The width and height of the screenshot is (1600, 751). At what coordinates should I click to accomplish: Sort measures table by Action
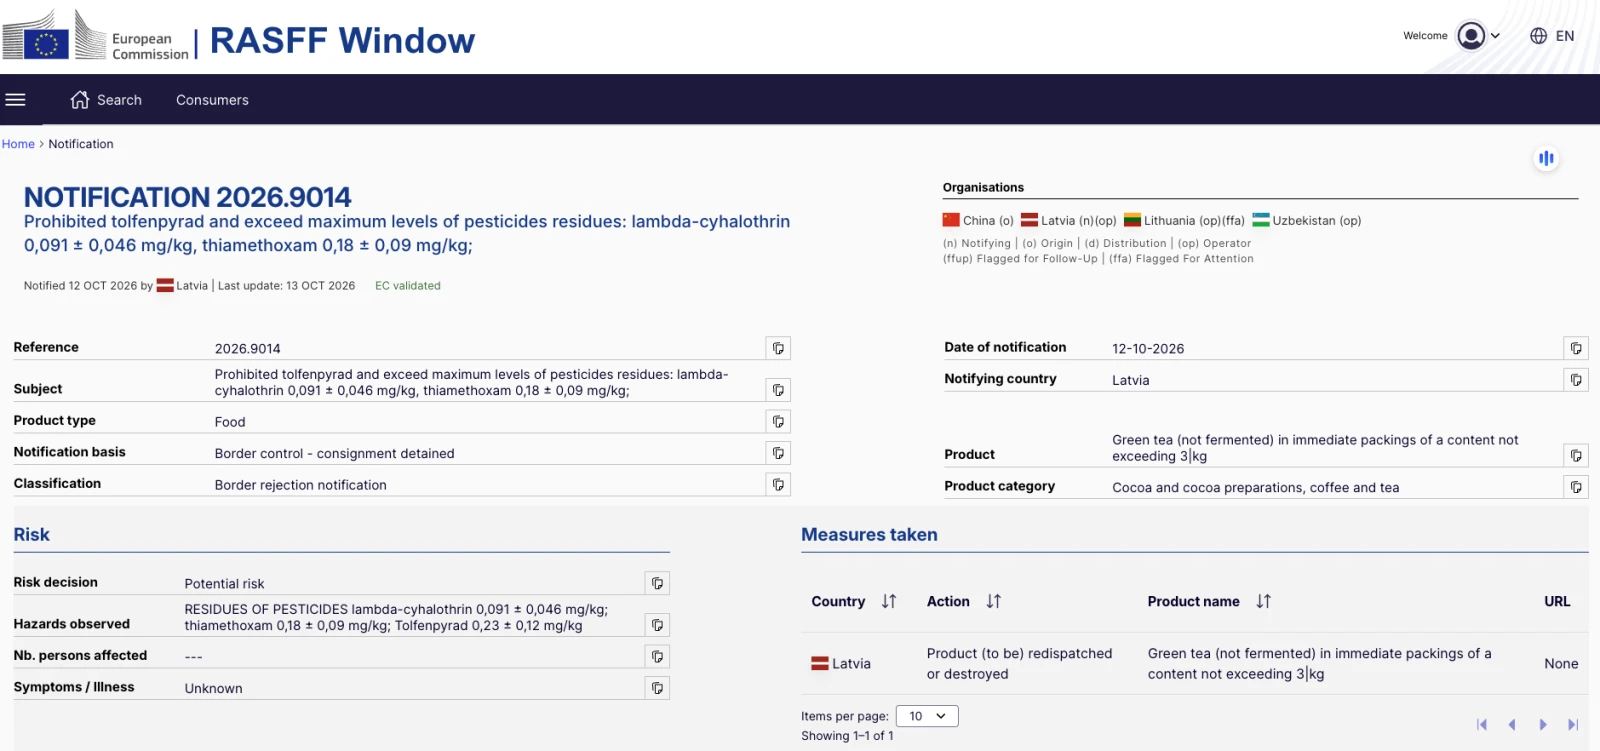click(993, 601)
